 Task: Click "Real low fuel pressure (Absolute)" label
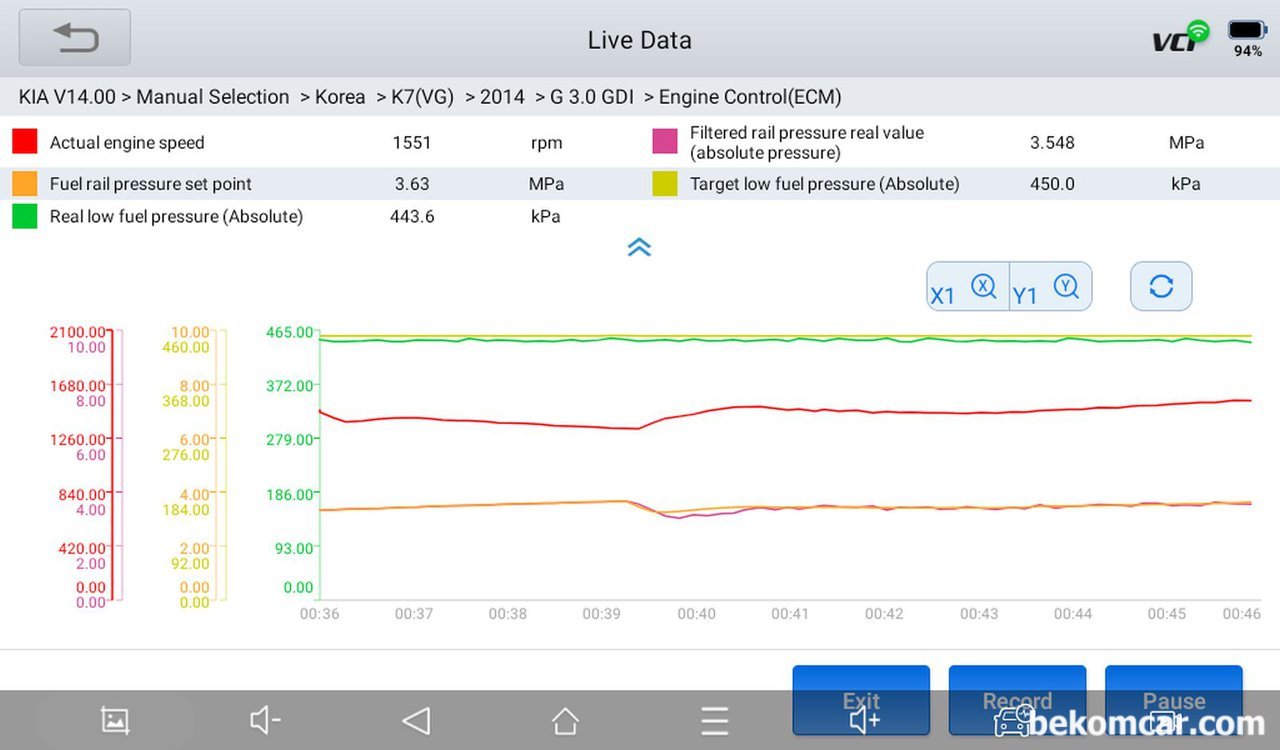coord(176,216)
